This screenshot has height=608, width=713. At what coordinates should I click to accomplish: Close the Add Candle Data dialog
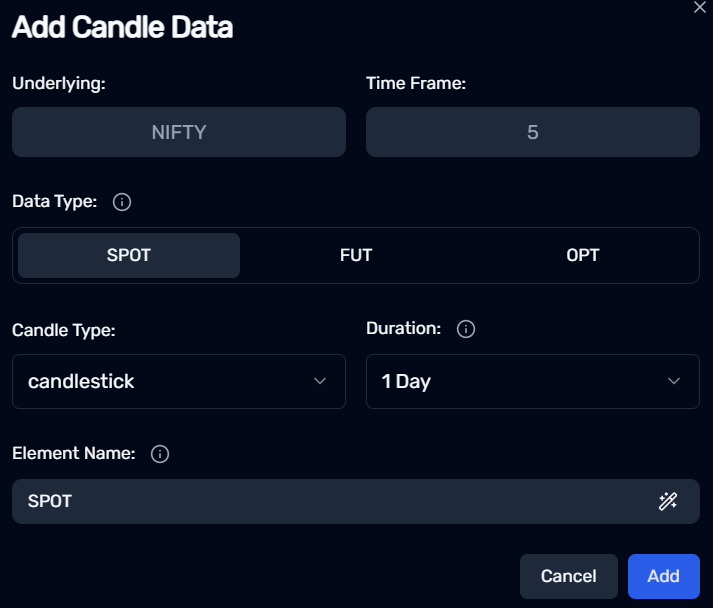700,7
